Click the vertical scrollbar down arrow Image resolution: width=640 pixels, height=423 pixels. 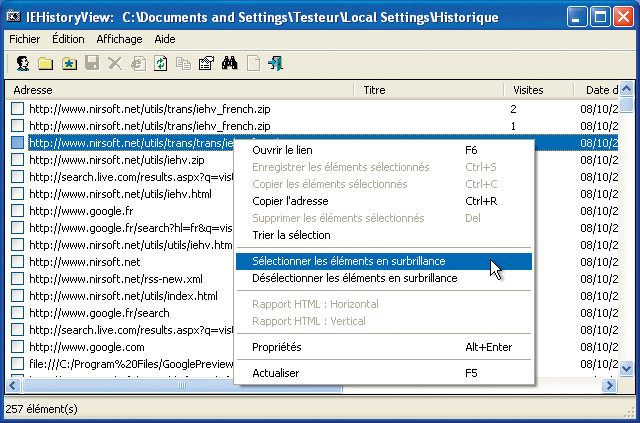pos(626,369)
